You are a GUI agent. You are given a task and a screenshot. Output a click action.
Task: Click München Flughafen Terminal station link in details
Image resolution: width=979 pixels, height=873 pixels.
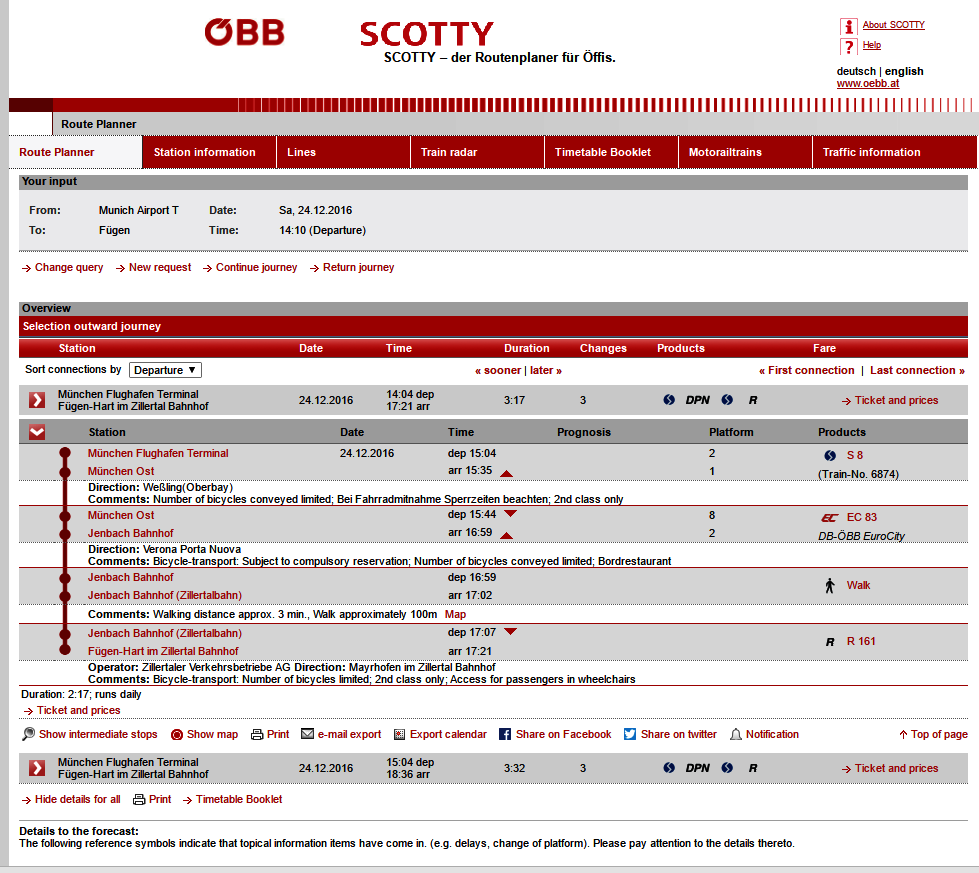click(x=158, y=453)
